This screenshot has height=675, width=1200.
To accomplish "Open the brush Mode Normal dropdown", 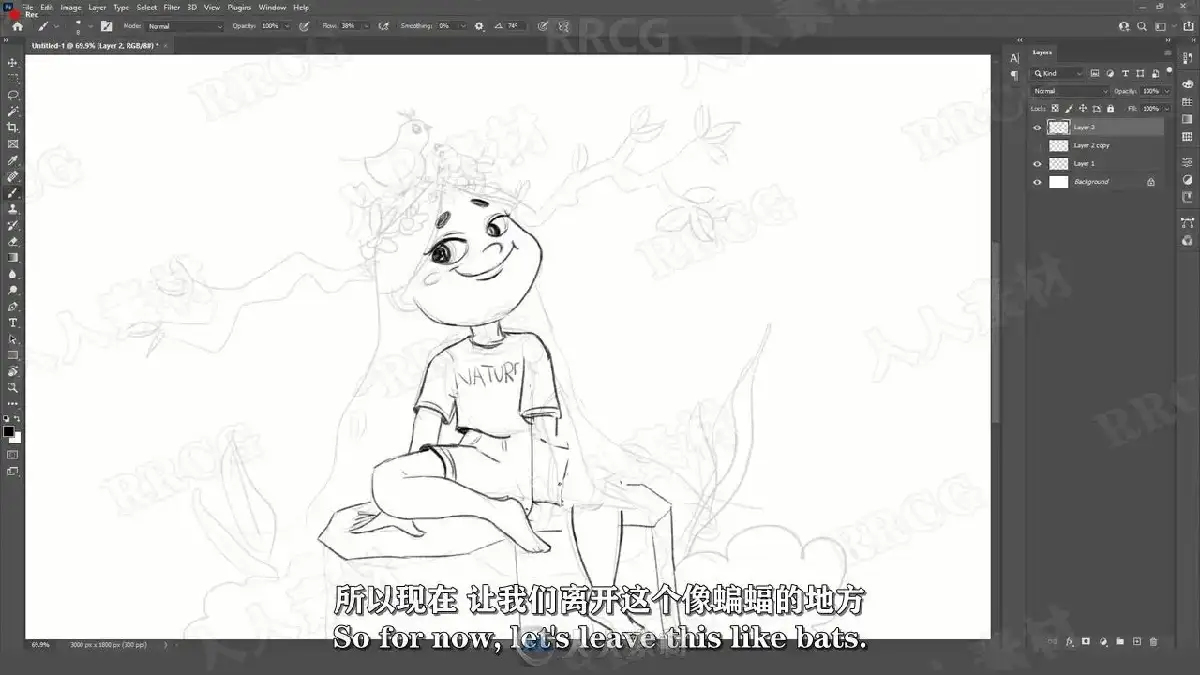I will pos(185,26).
